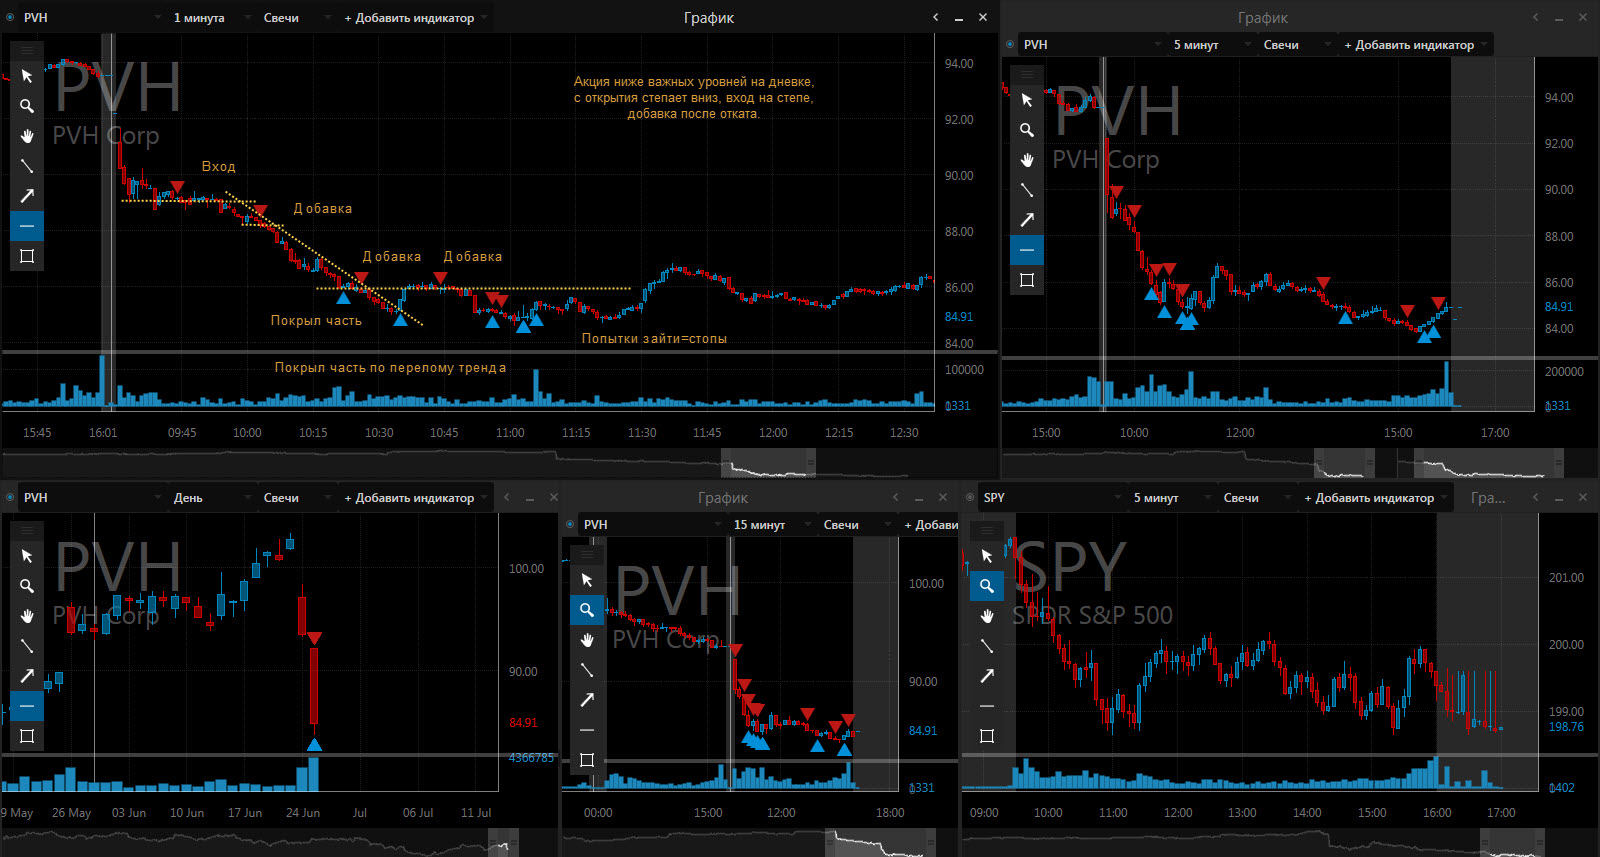1600x857 pixels.
Task: Click 198.76 price label on SPY chart
Action: (x=1566, y=726)
